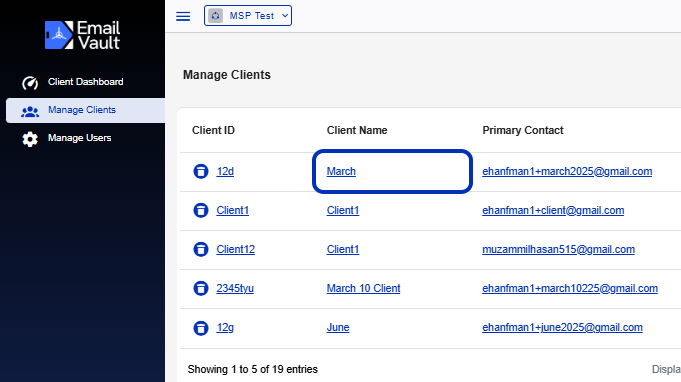The height and width of the screenshot is (382, 681).
Task: Open the Manage Clients menu item
Action: 86,110
